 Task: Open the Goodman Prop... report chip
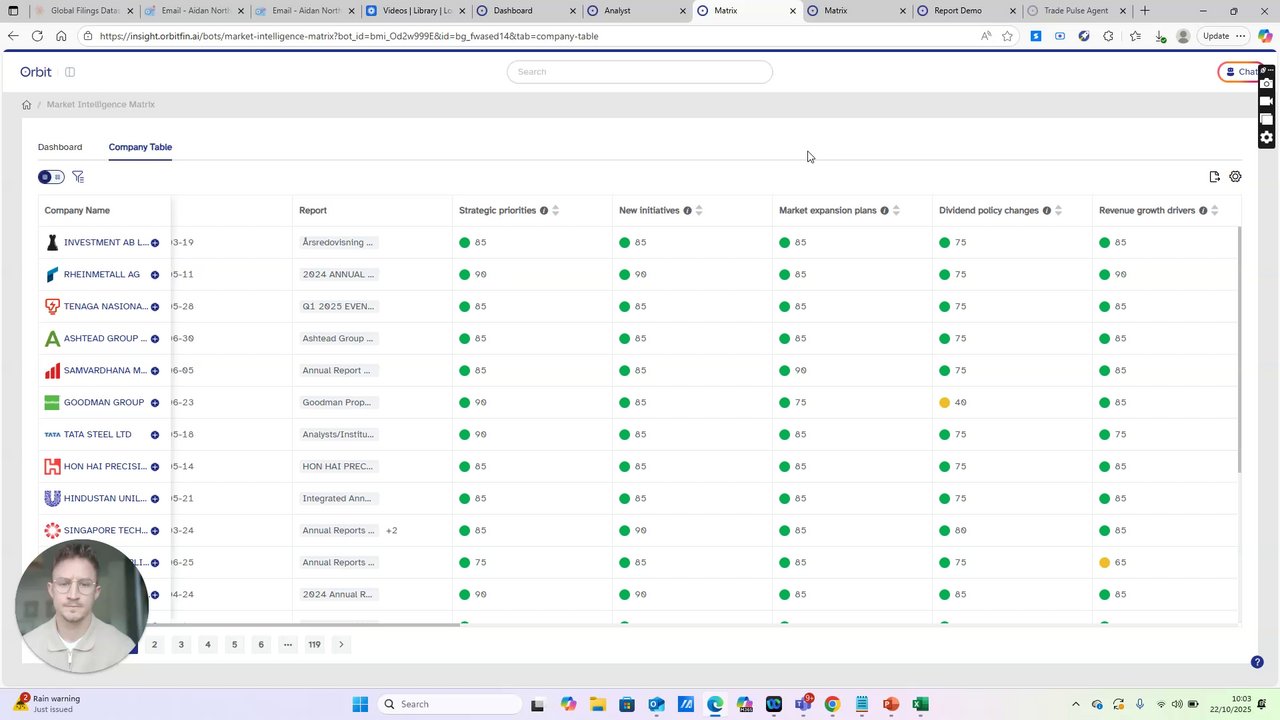tap(337, 403)
